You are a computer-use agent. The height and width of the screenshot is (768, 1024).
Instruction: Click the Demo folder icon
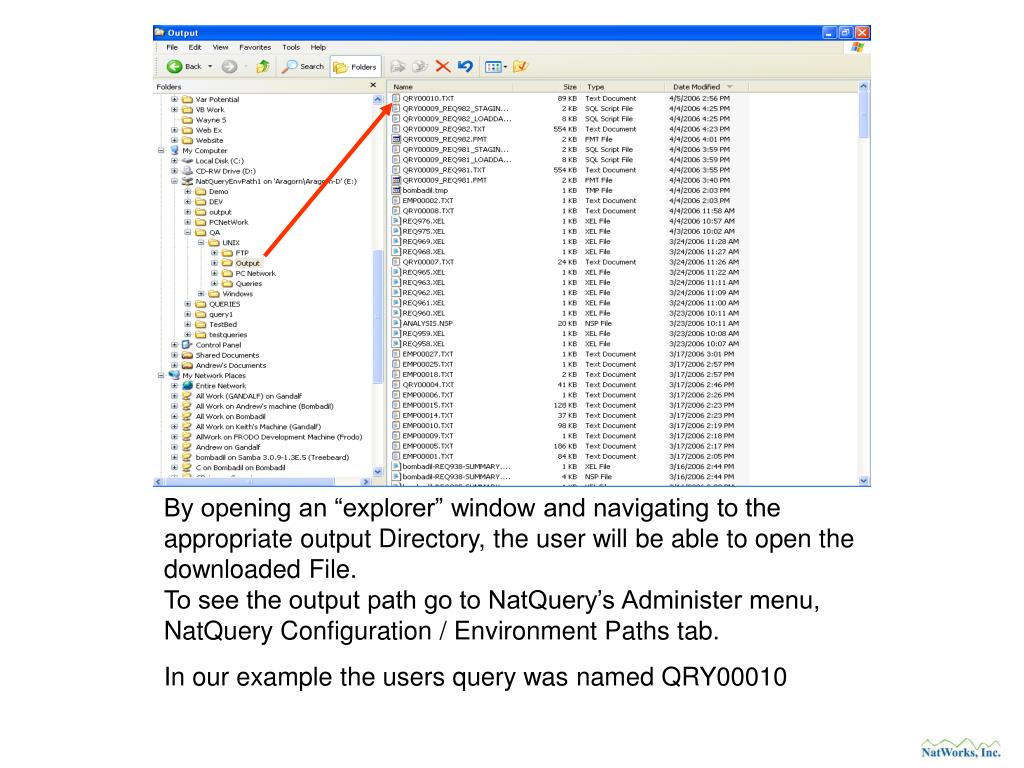(x=201, y=191)
